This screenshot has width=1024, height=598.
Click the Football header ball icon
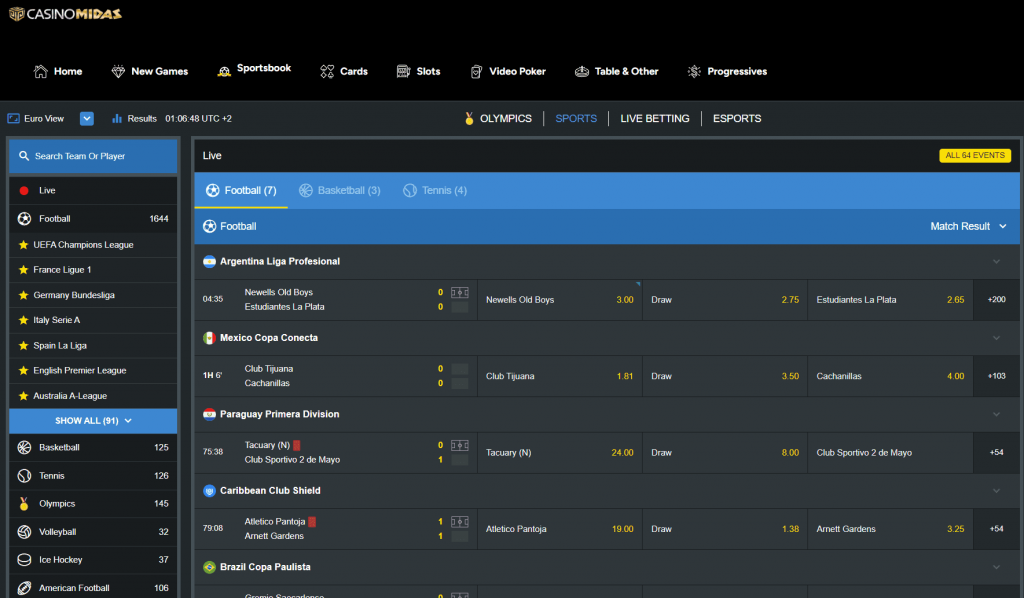pyautogui.click(x=210, y=226)
